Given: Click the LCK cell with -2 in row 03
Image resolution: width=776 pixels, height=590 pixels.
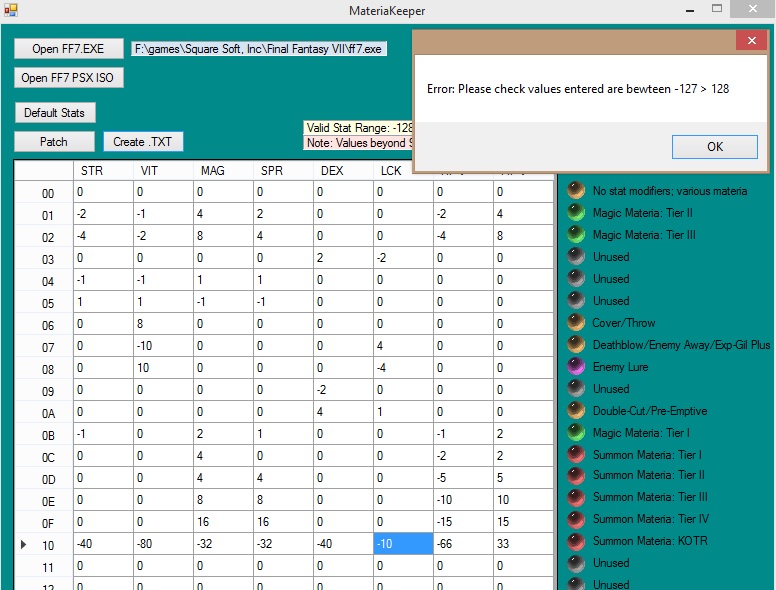Looking at the screenshot, I should [403, 257].
